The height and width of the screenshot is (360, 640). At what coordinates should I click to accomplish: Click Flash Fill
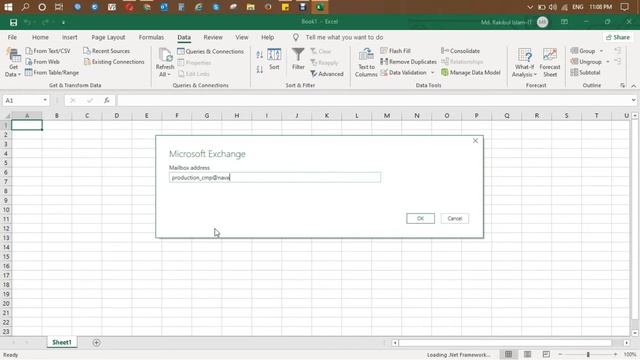click(x=396, y=51)
